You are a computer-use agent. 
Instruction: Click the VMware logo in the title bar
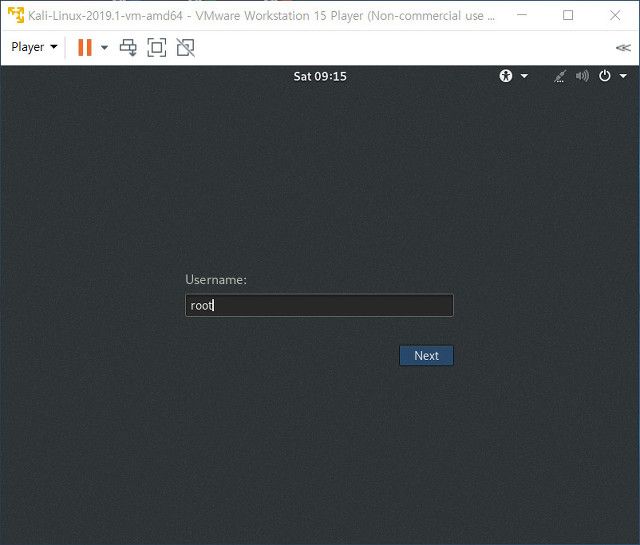coord(16,16)
